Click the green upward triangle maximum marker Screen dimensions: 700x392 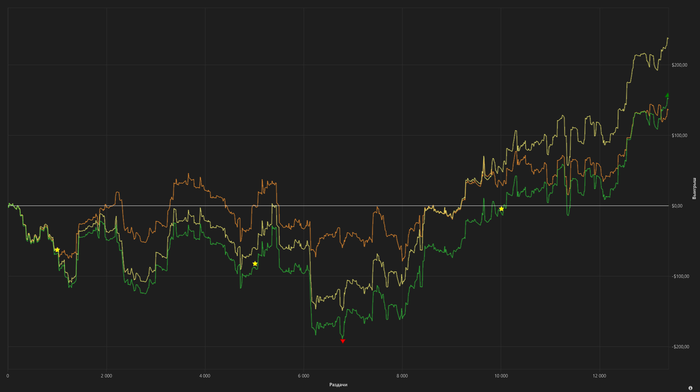[x=667, y=95]
